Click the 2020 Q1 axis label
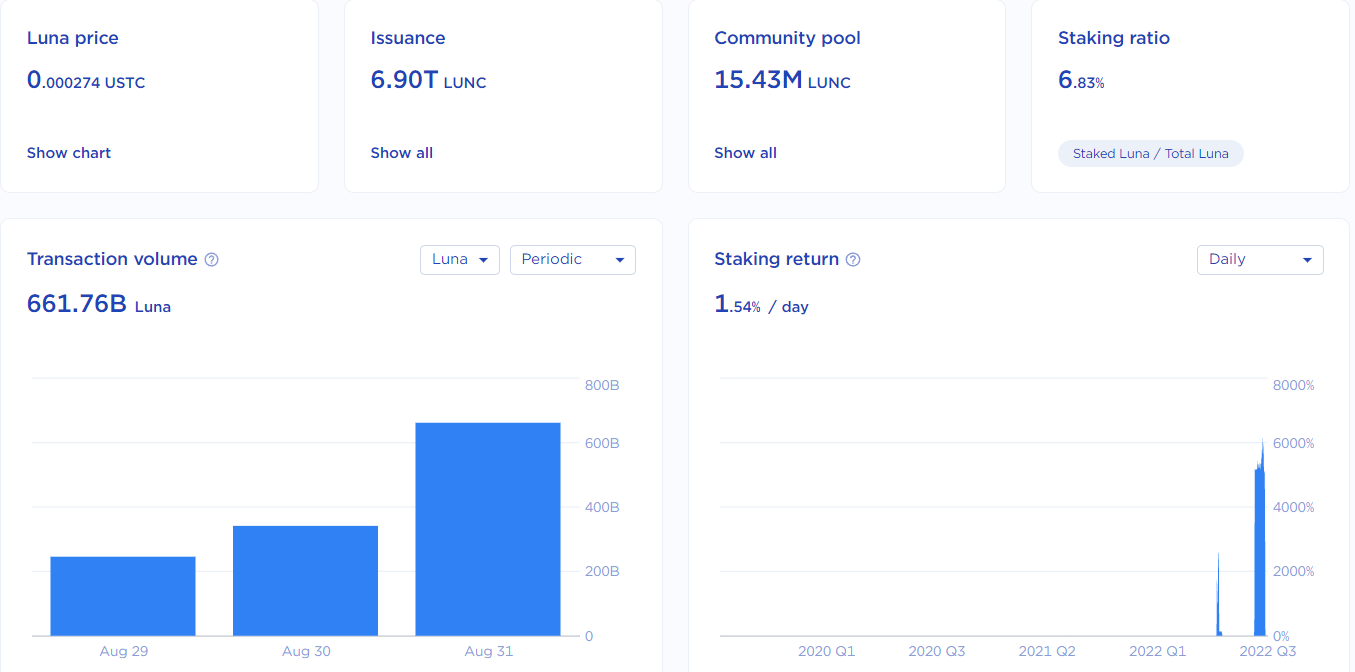The width and height of the screenshot is (1355, 672). 826,651
